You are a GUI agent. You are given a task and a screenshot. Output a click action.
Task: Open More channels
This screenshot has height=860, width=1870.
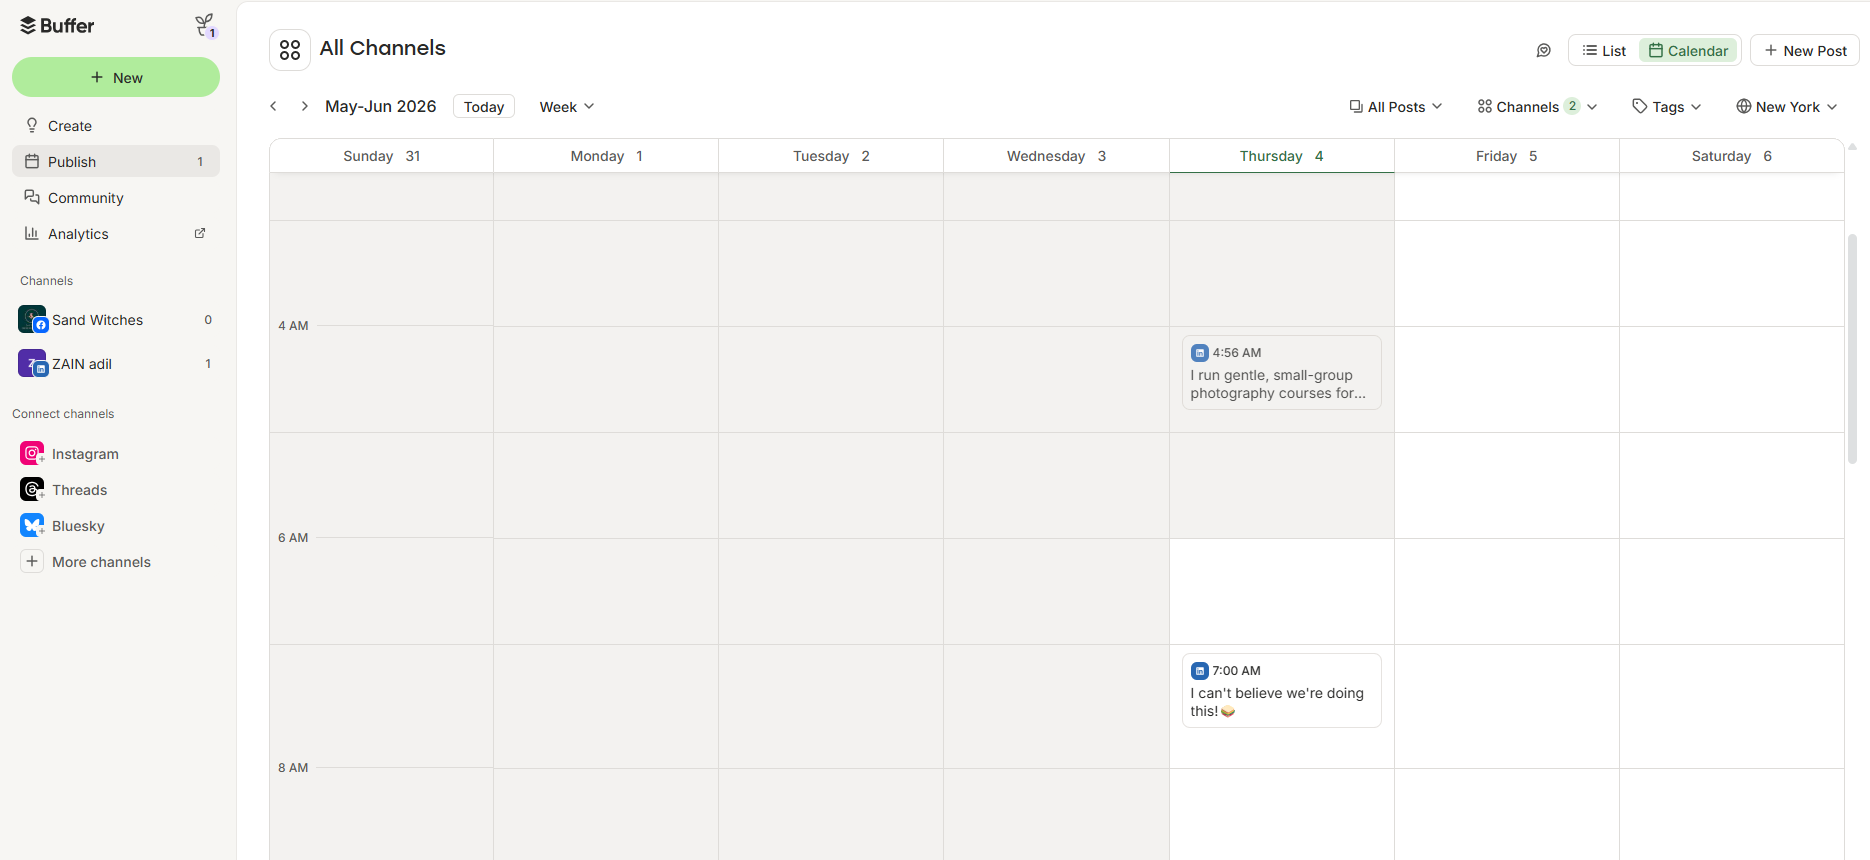click(116, 562)
